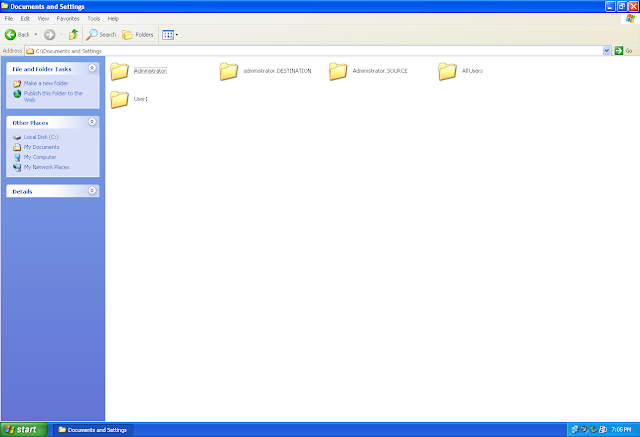Expand the address bar dropdown list

click(x=607, y=51)
